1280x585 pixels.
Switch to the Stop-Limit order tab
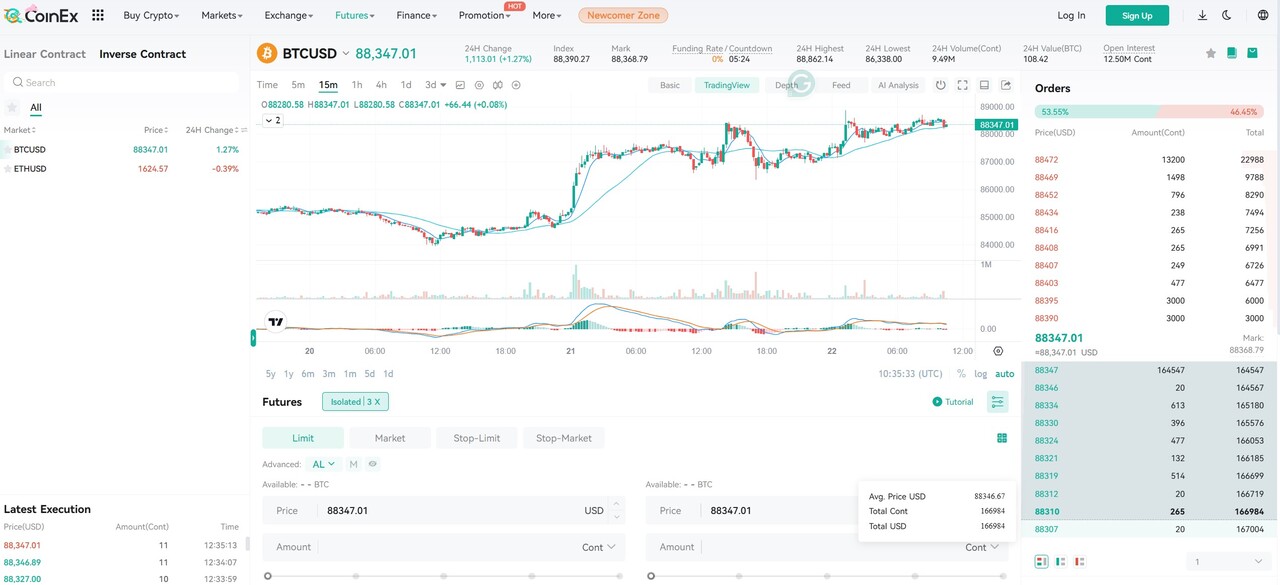pyautogui.click(x=476, y=438)
